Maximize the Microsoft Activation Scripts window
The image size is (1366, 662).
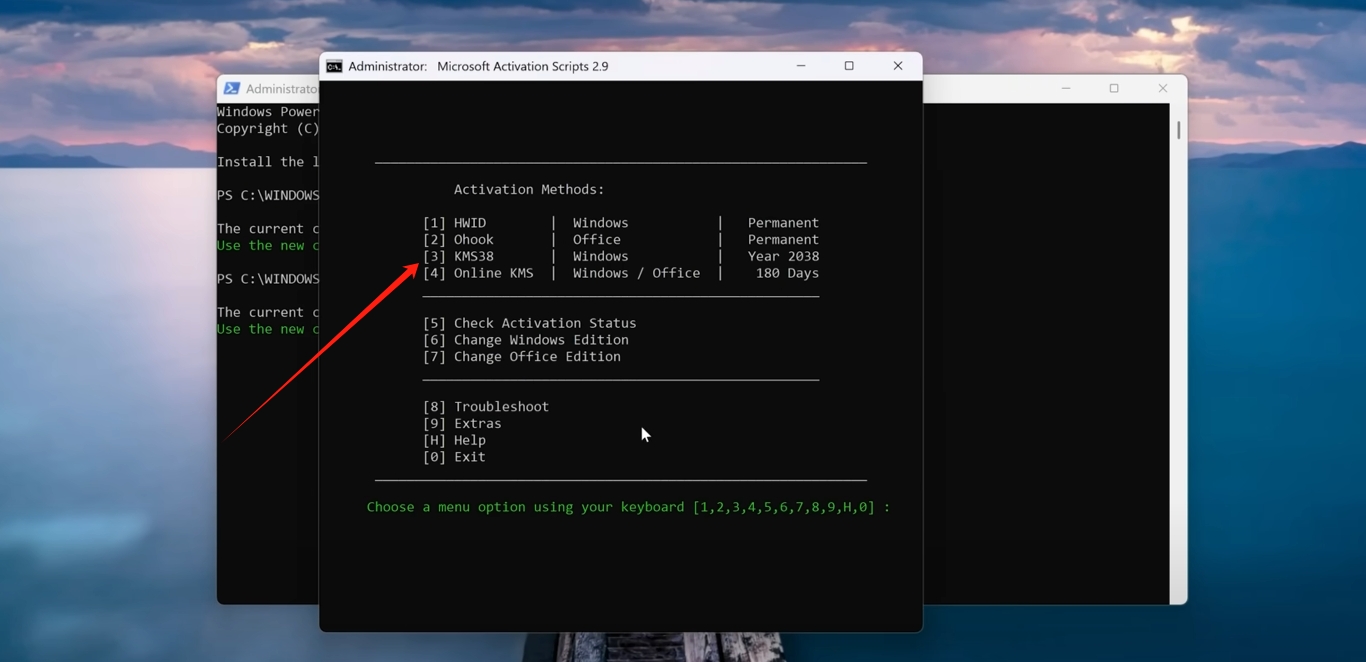[x=849, y=66]
